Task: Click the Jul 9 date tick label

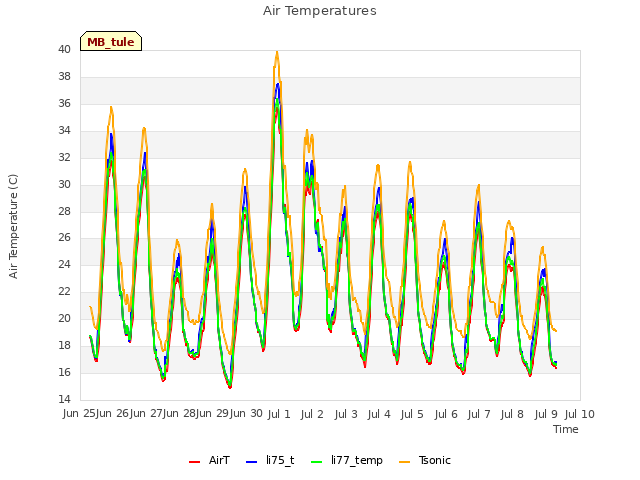Action: pyautogui.click(x=546, y=414)
